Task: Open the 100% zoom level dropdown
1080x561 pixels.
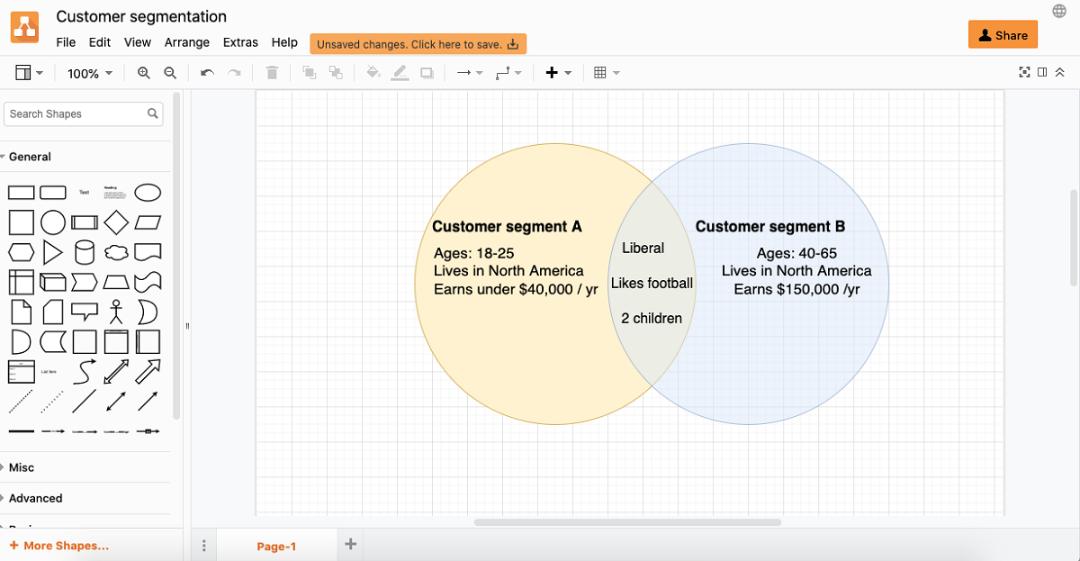Action: pyautogui.click(x=89, y=73)
